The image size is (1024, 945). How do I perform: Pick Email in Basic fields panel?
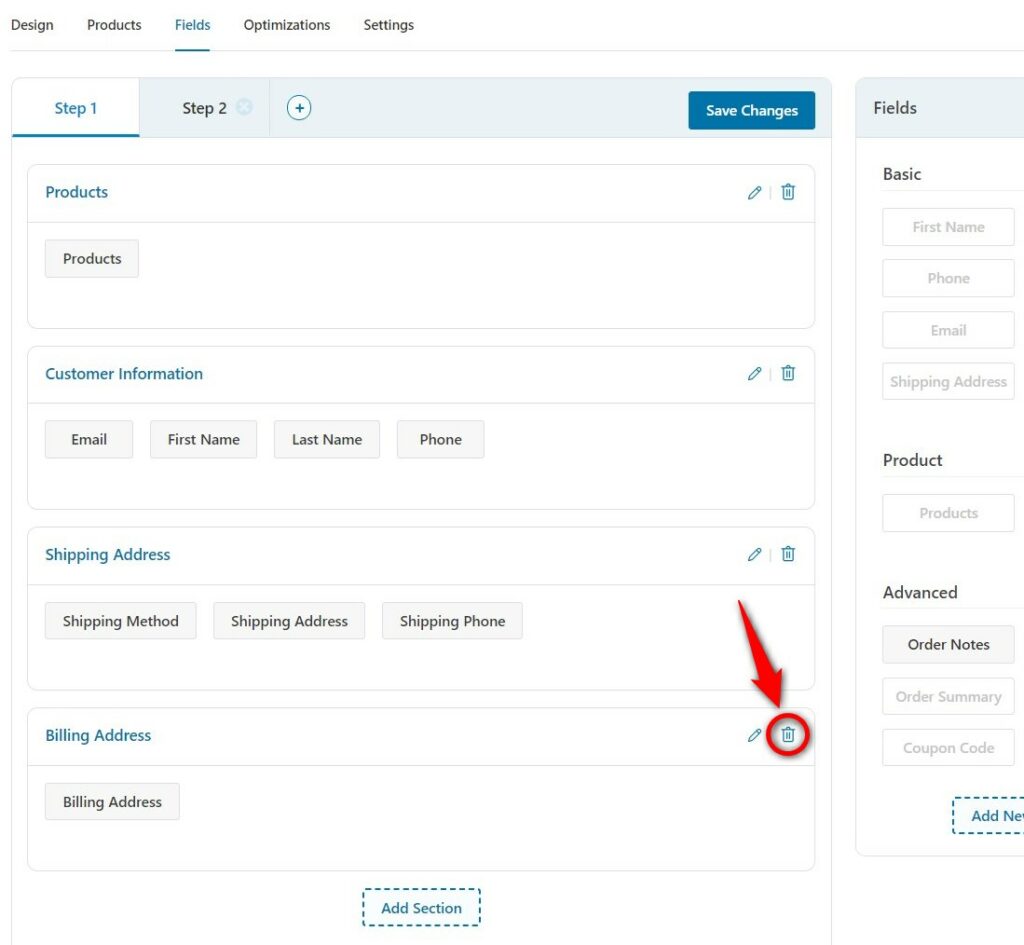(948, 330)
